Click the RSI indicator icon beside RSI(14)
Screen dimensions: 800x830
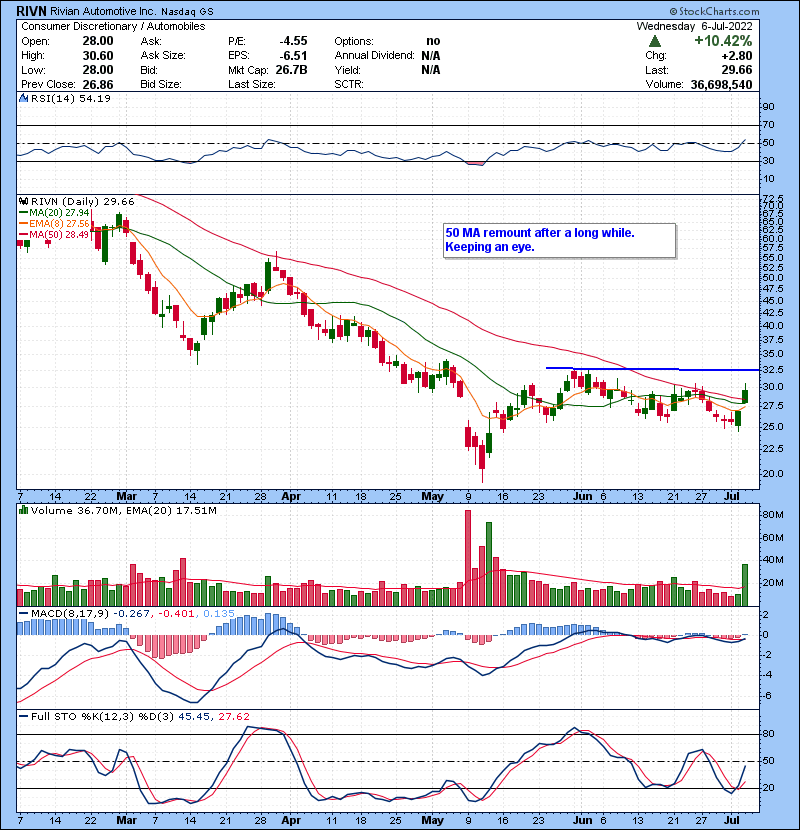point(23,98)
